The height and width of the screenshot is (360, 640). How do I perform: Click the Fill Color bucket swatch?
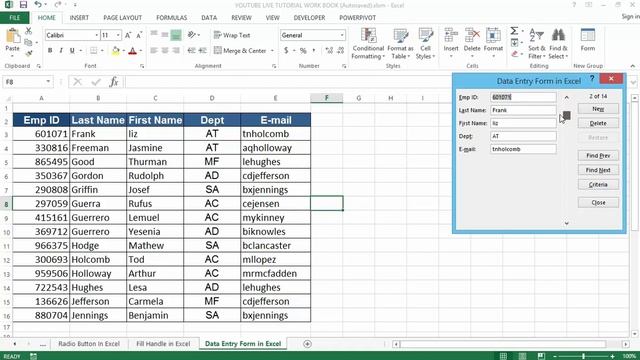pyautogui.click(x=116, y=51)
